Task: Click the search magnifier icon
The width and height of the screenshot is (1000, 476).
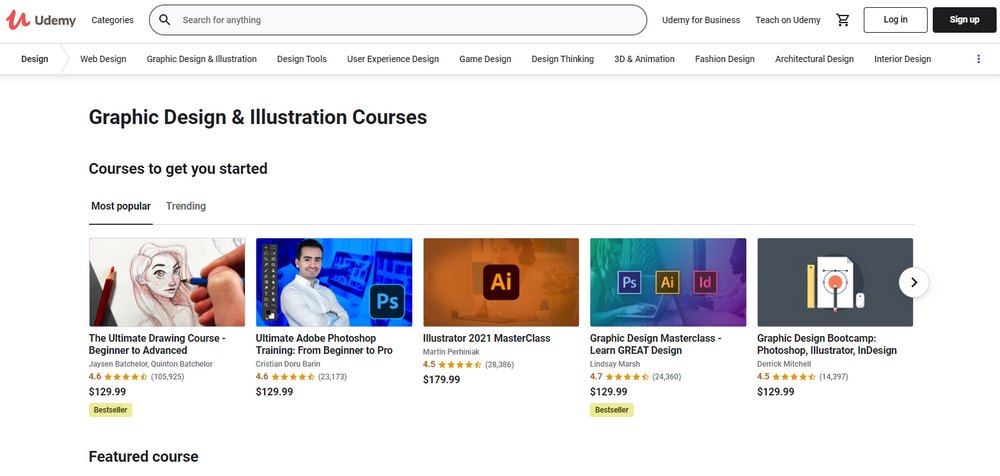Action: [165, 20]
